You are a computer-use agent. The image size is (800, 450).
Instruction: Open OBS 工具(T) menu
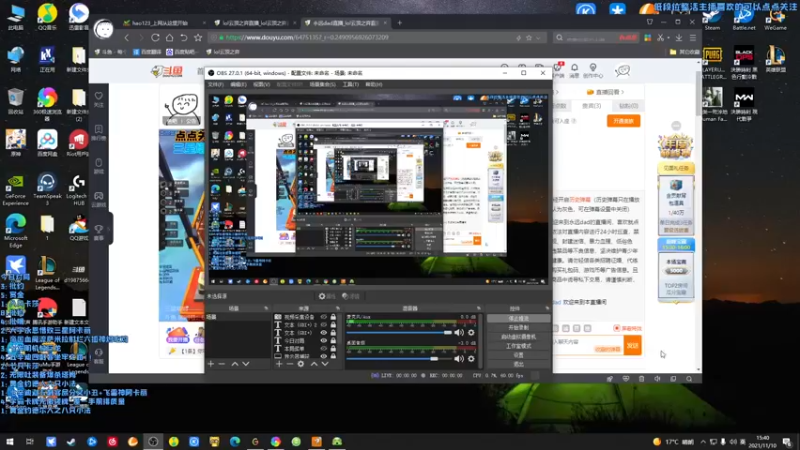[351, 84]
